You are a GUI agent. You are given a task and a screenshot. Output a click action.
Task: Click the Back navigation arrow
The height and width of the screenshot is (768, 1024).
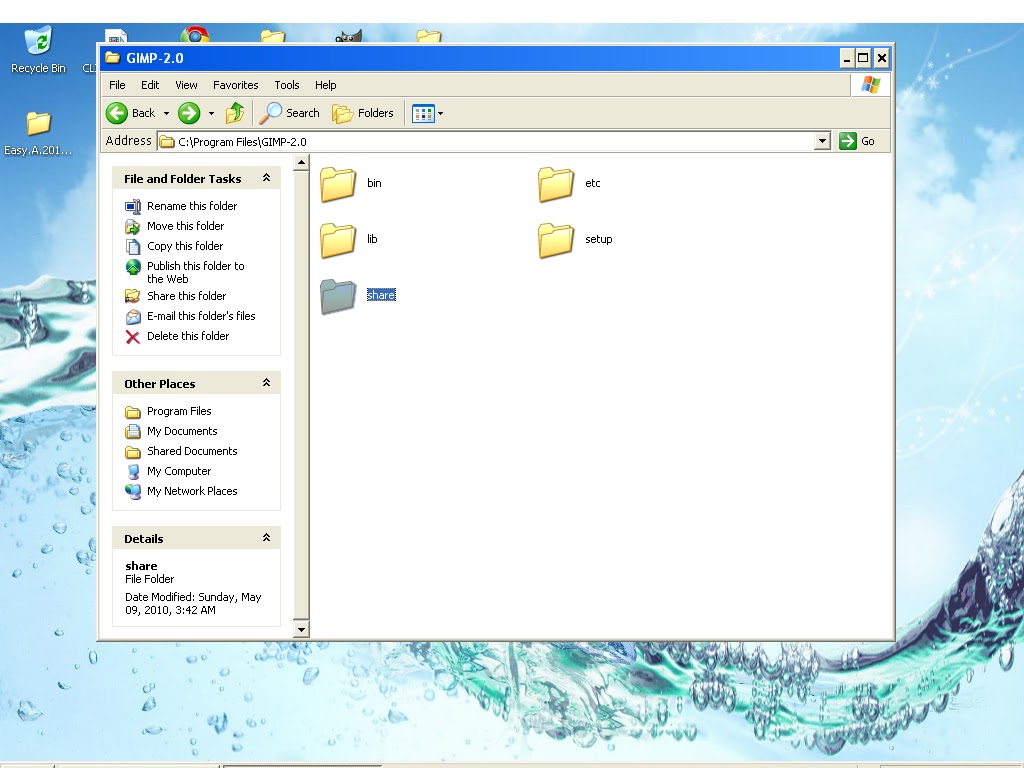click(x=118, y=113)
